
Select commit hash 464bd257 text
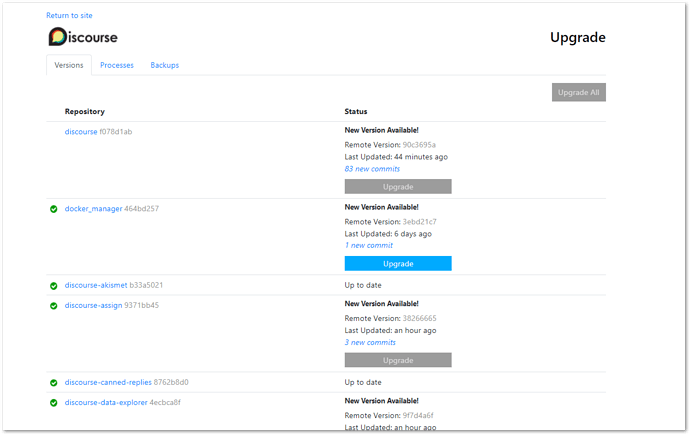tap(141, 209)
